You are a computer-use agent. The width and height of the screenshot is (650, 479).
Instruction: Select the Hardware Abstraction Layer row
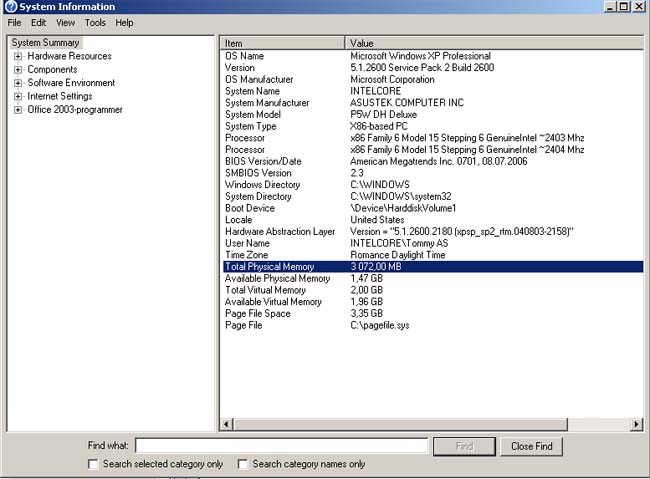pos(433,231)
